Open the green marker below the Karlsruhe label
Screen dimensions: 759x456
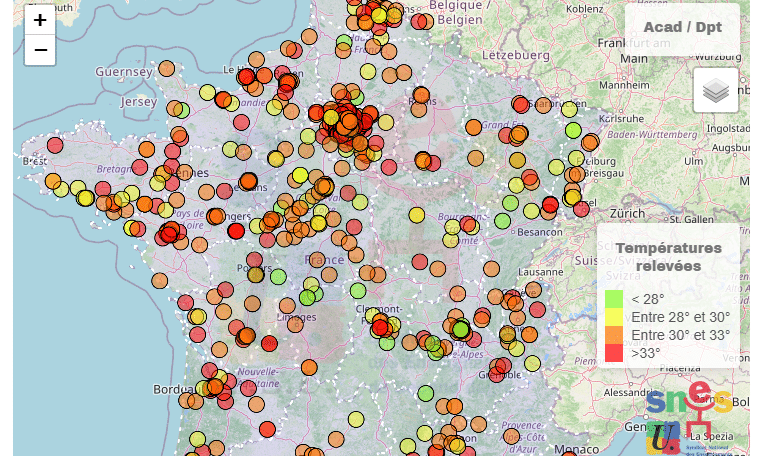click(x=573, y=130)
